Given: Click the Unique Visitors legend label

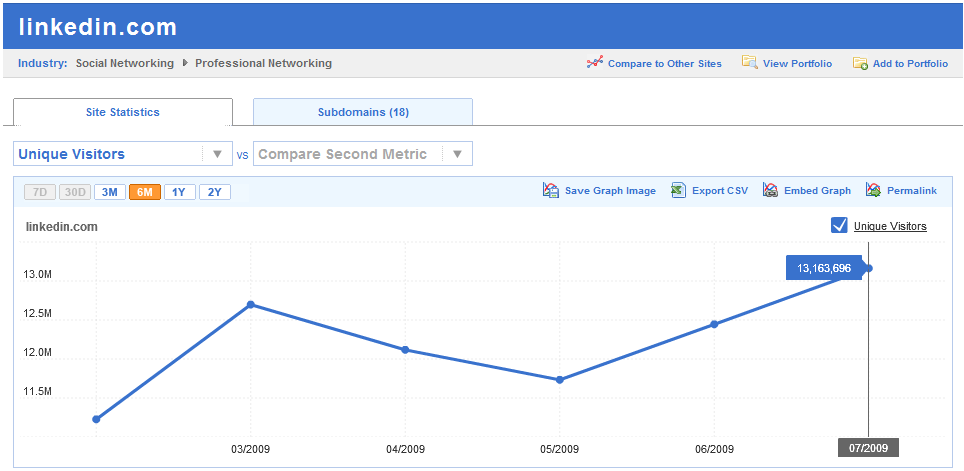Looking at the screenshot, I should pos(890,226).
